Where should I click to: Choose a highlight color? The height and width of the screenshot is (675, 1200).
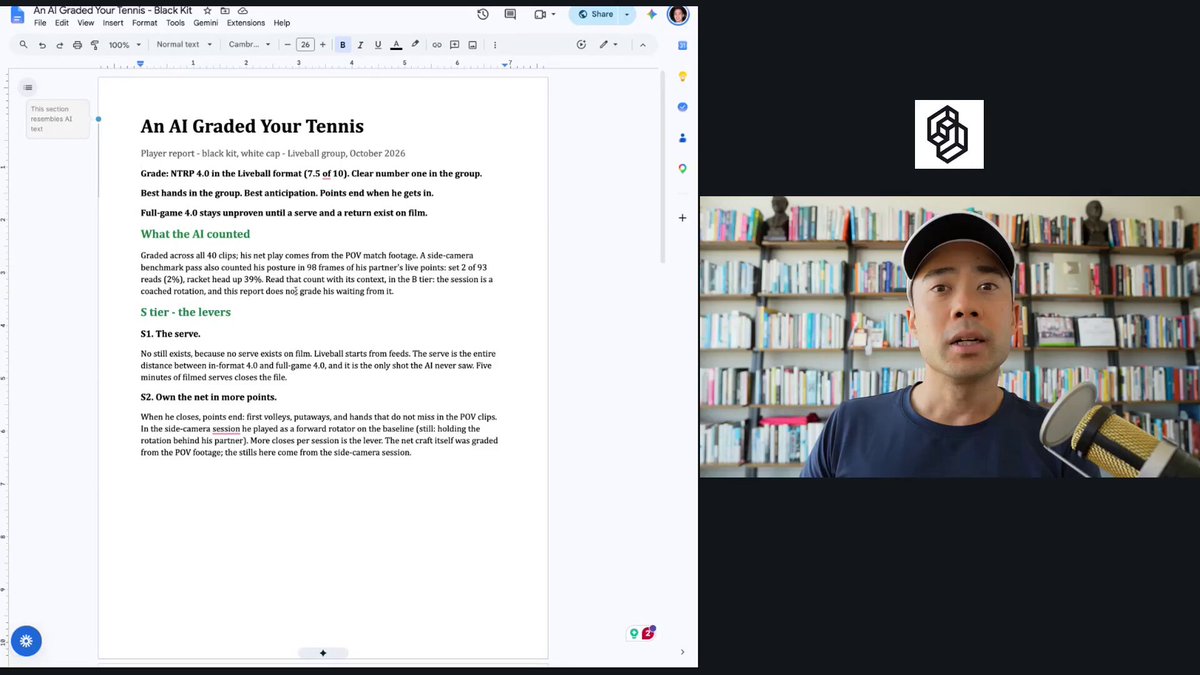(415, 44)
